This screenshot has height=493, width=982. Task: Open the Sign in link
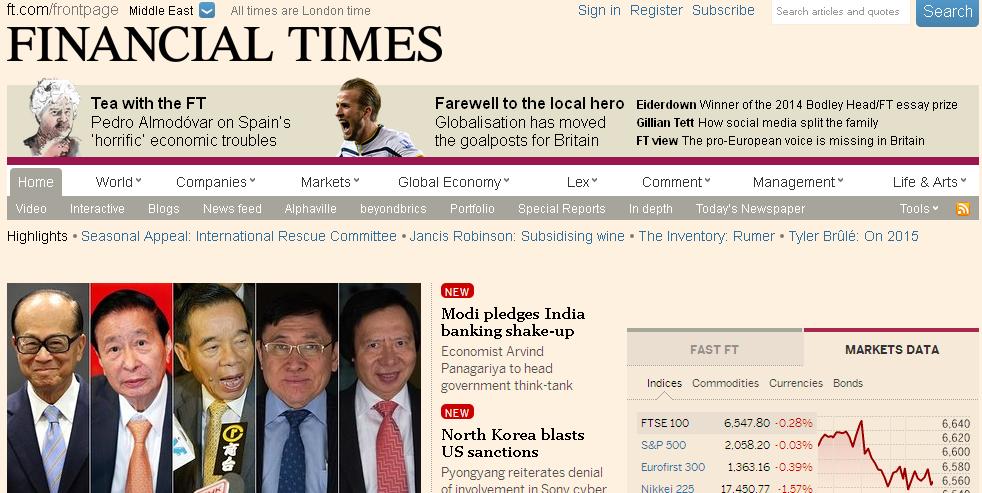pyautogui.click(x=599, y=10)
